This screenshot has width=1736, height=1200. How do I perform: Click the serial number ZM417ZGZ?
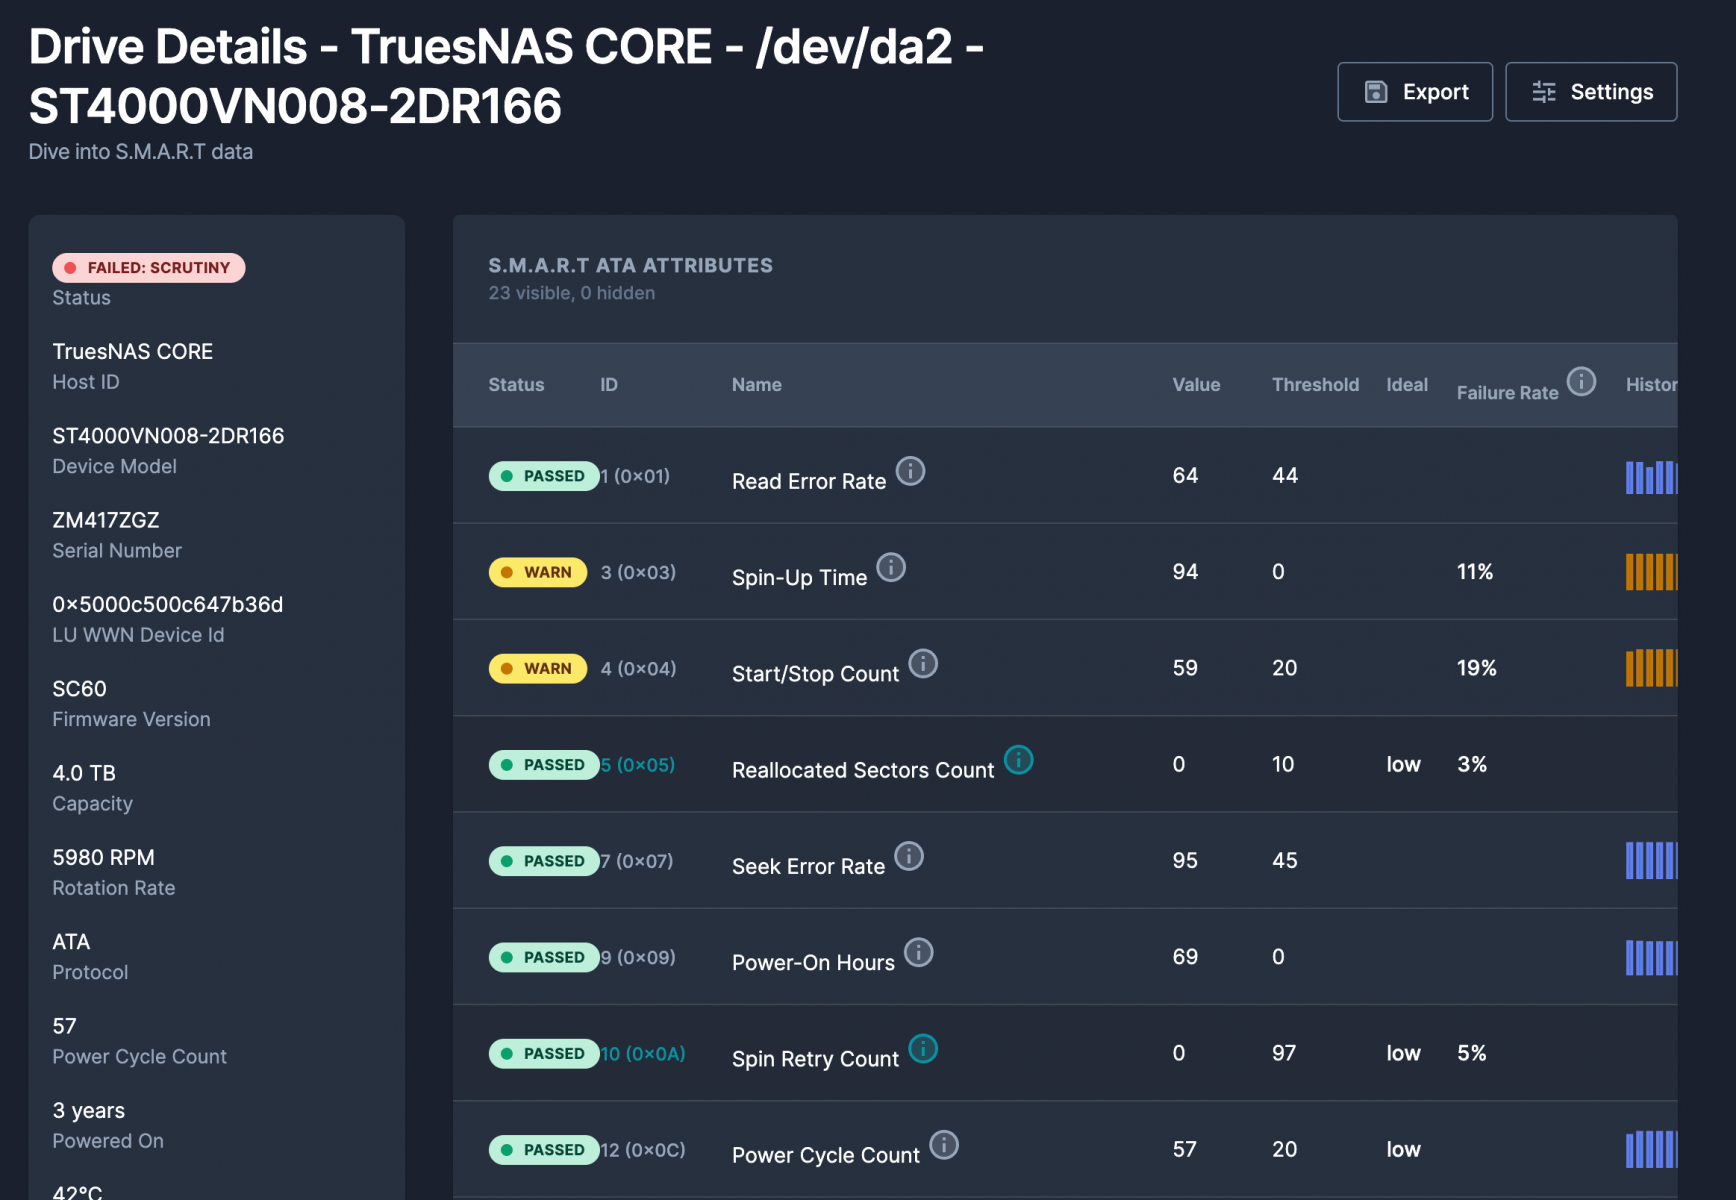106,520
